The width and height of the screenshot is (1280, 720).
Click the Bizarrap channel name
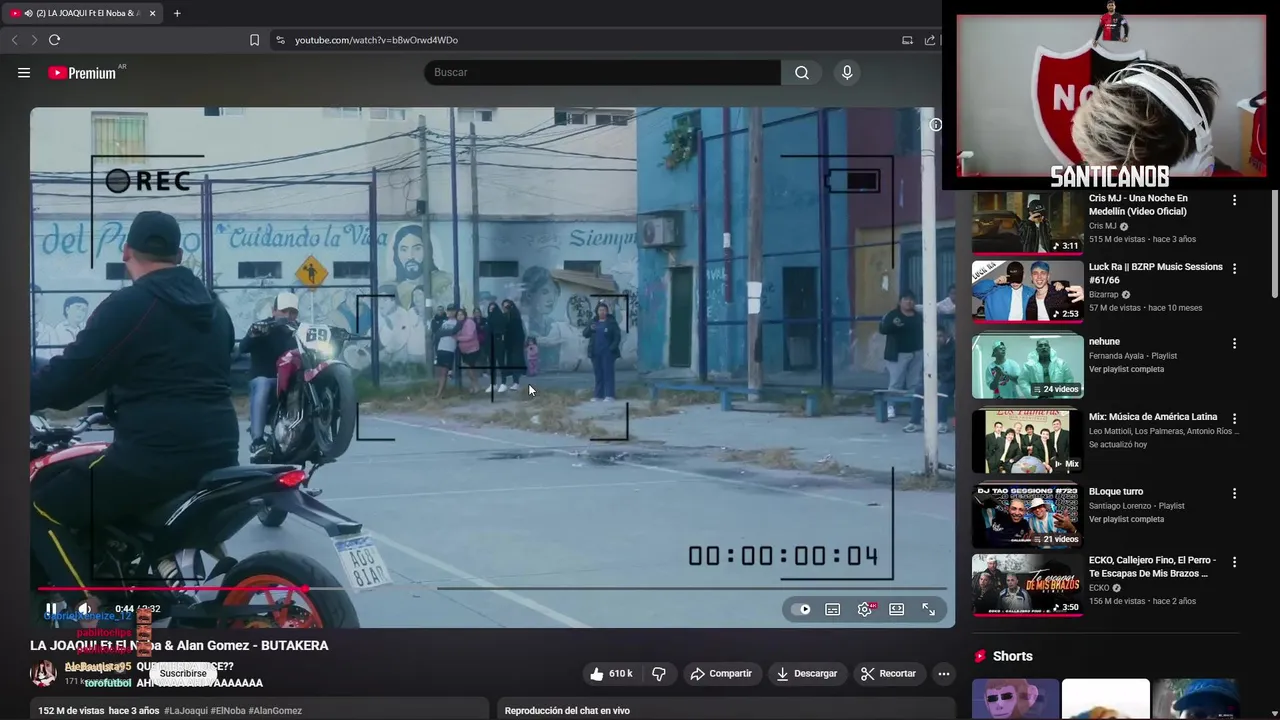[1104, 295]
